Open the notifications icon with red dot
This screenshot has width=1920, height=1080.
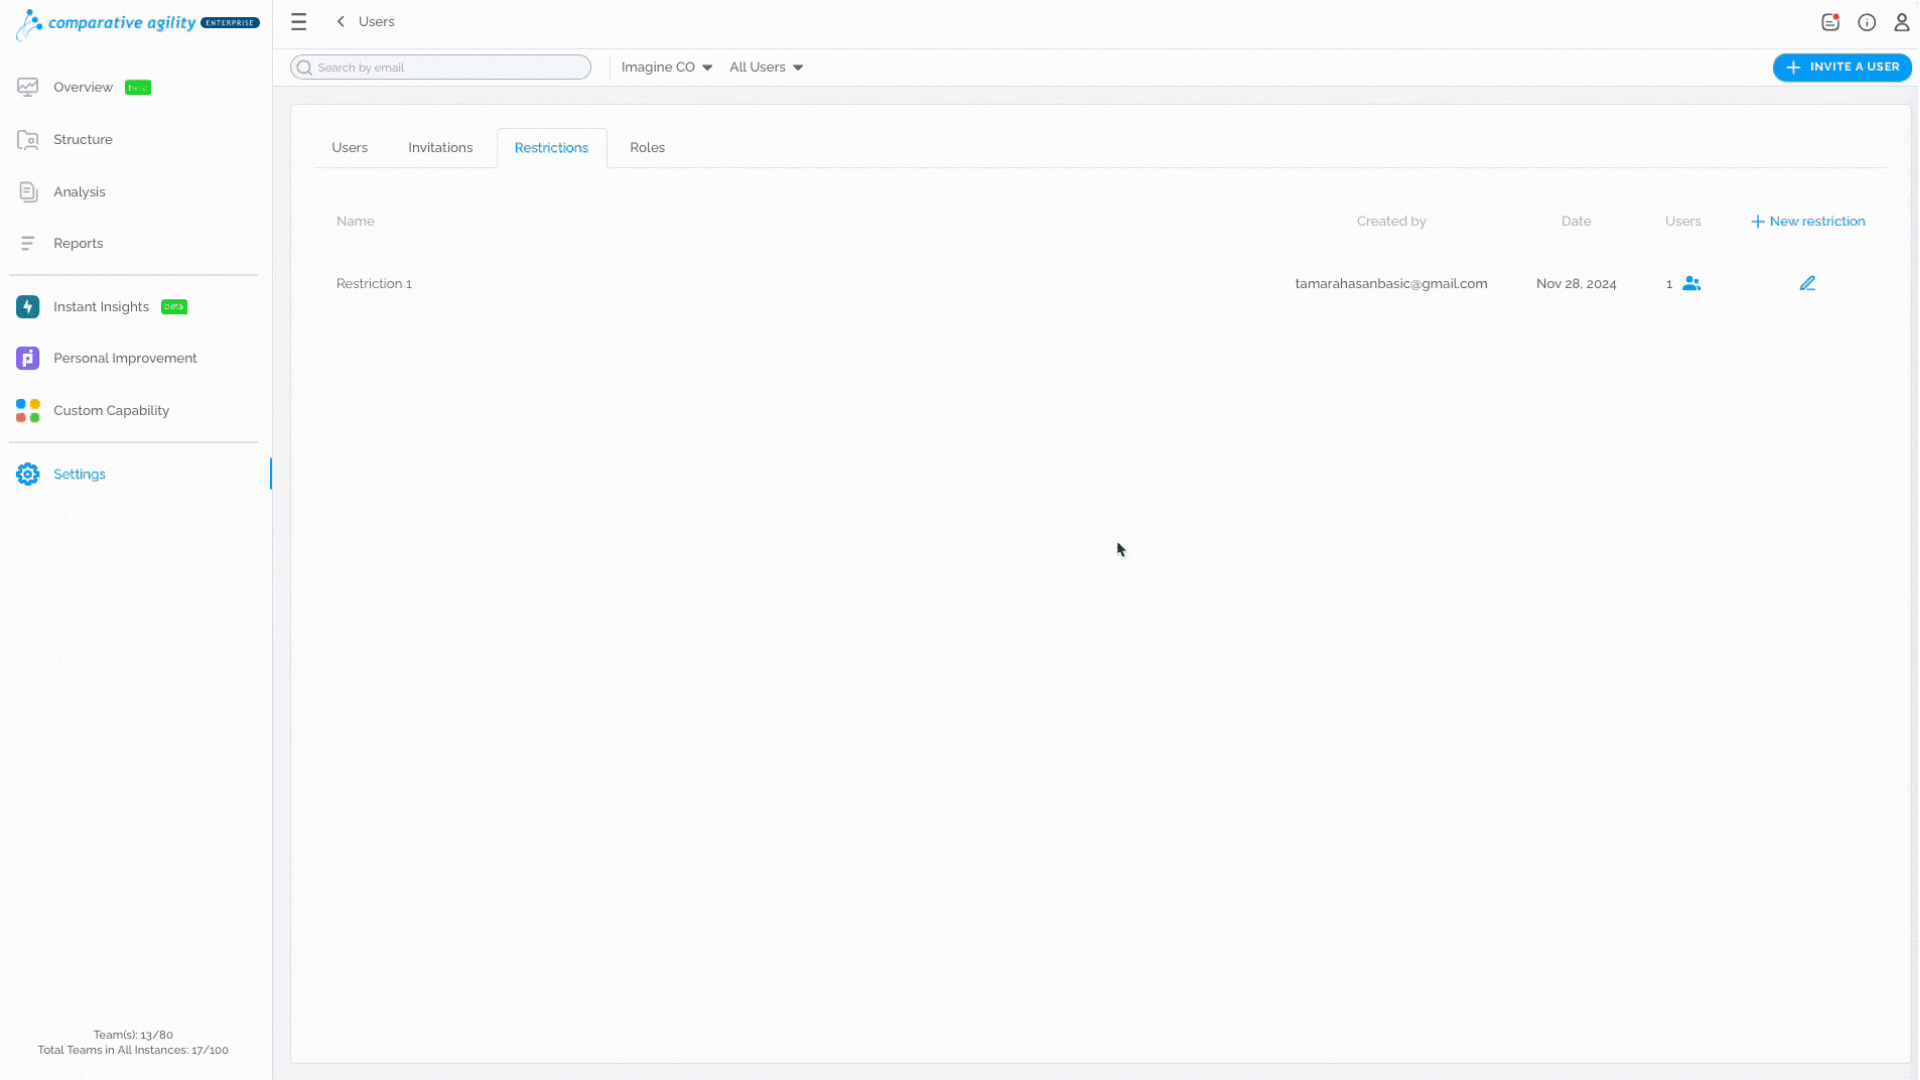tap(1830, 22)
